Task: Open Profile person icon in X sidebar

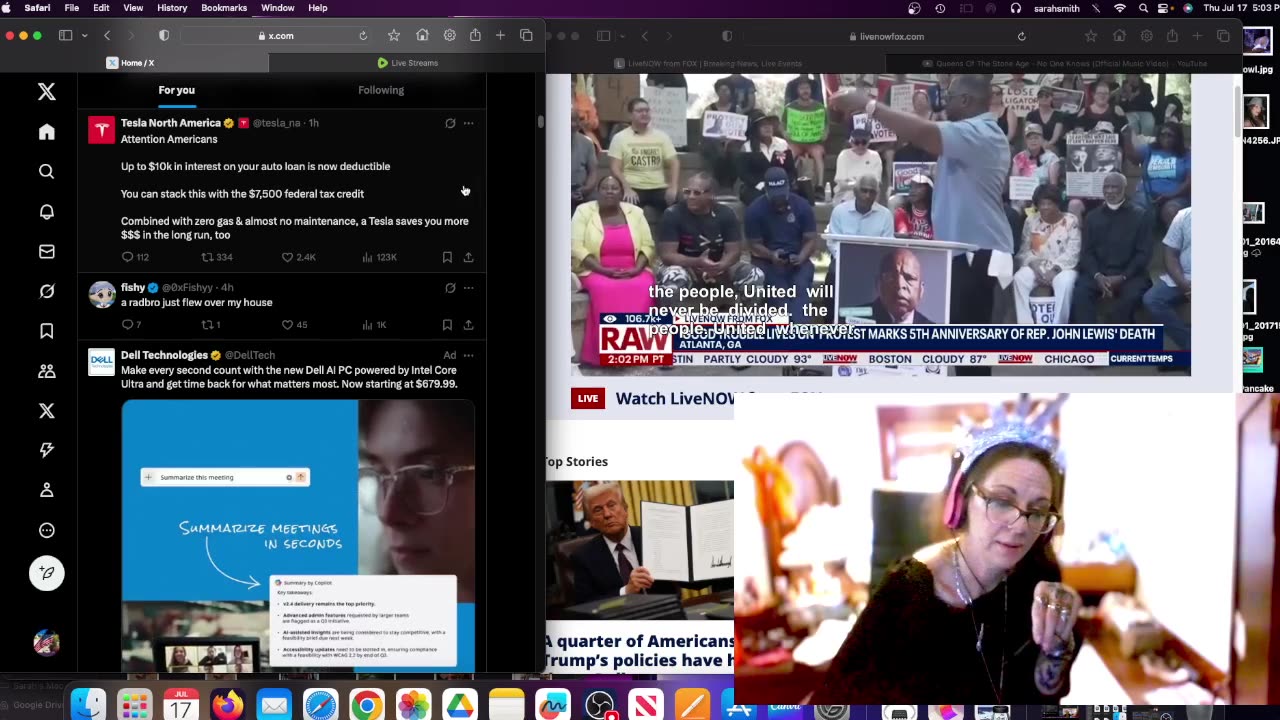Action: [46, 490]
